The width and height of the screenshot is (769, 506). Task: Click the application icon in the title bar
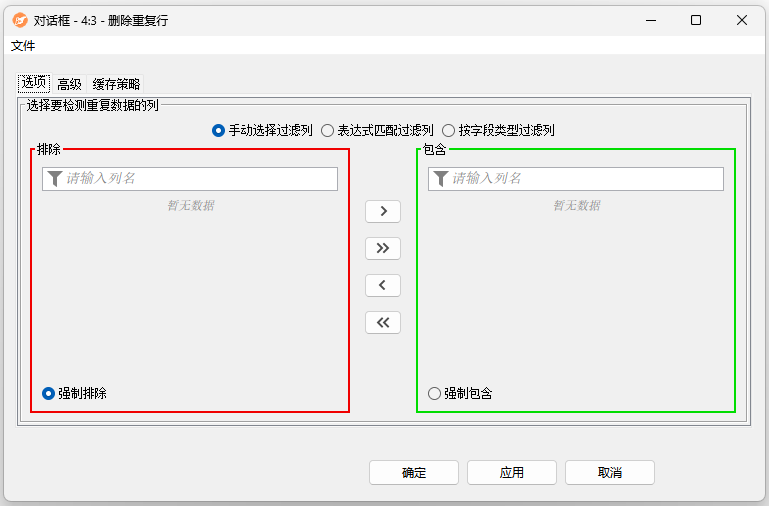[x=20, y=20]
